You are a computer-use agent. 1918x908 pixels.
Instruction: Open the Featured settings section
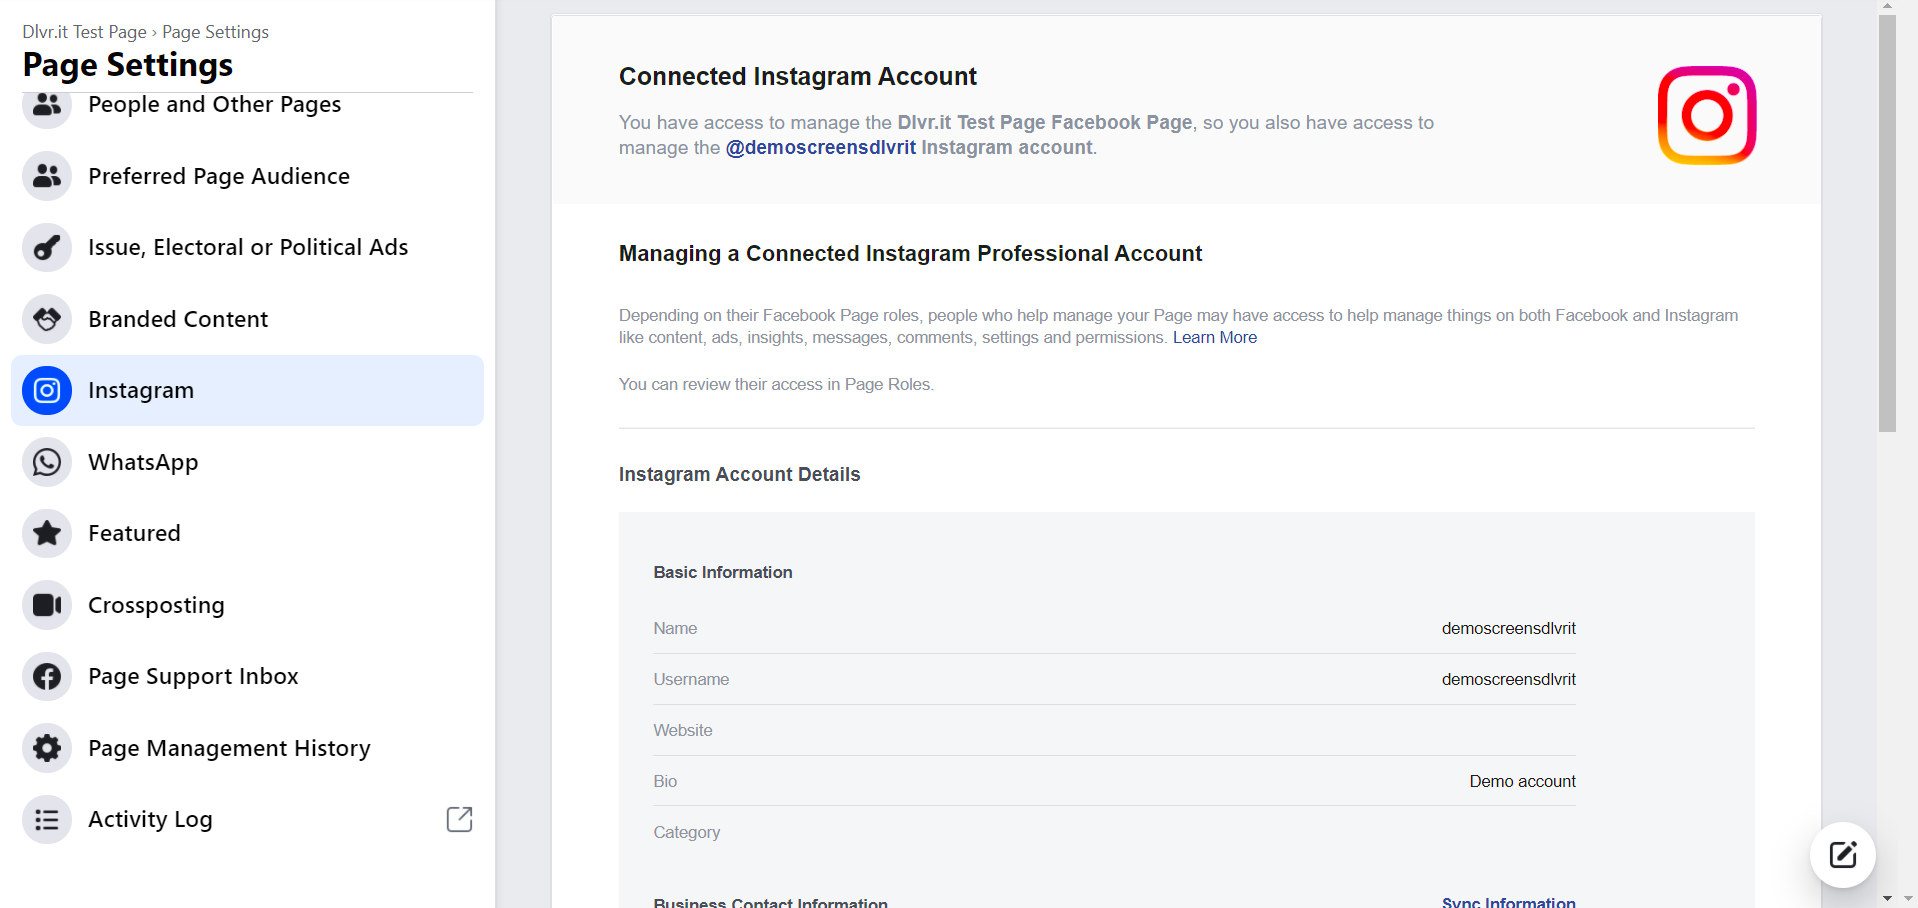click(x=247, y=533)
